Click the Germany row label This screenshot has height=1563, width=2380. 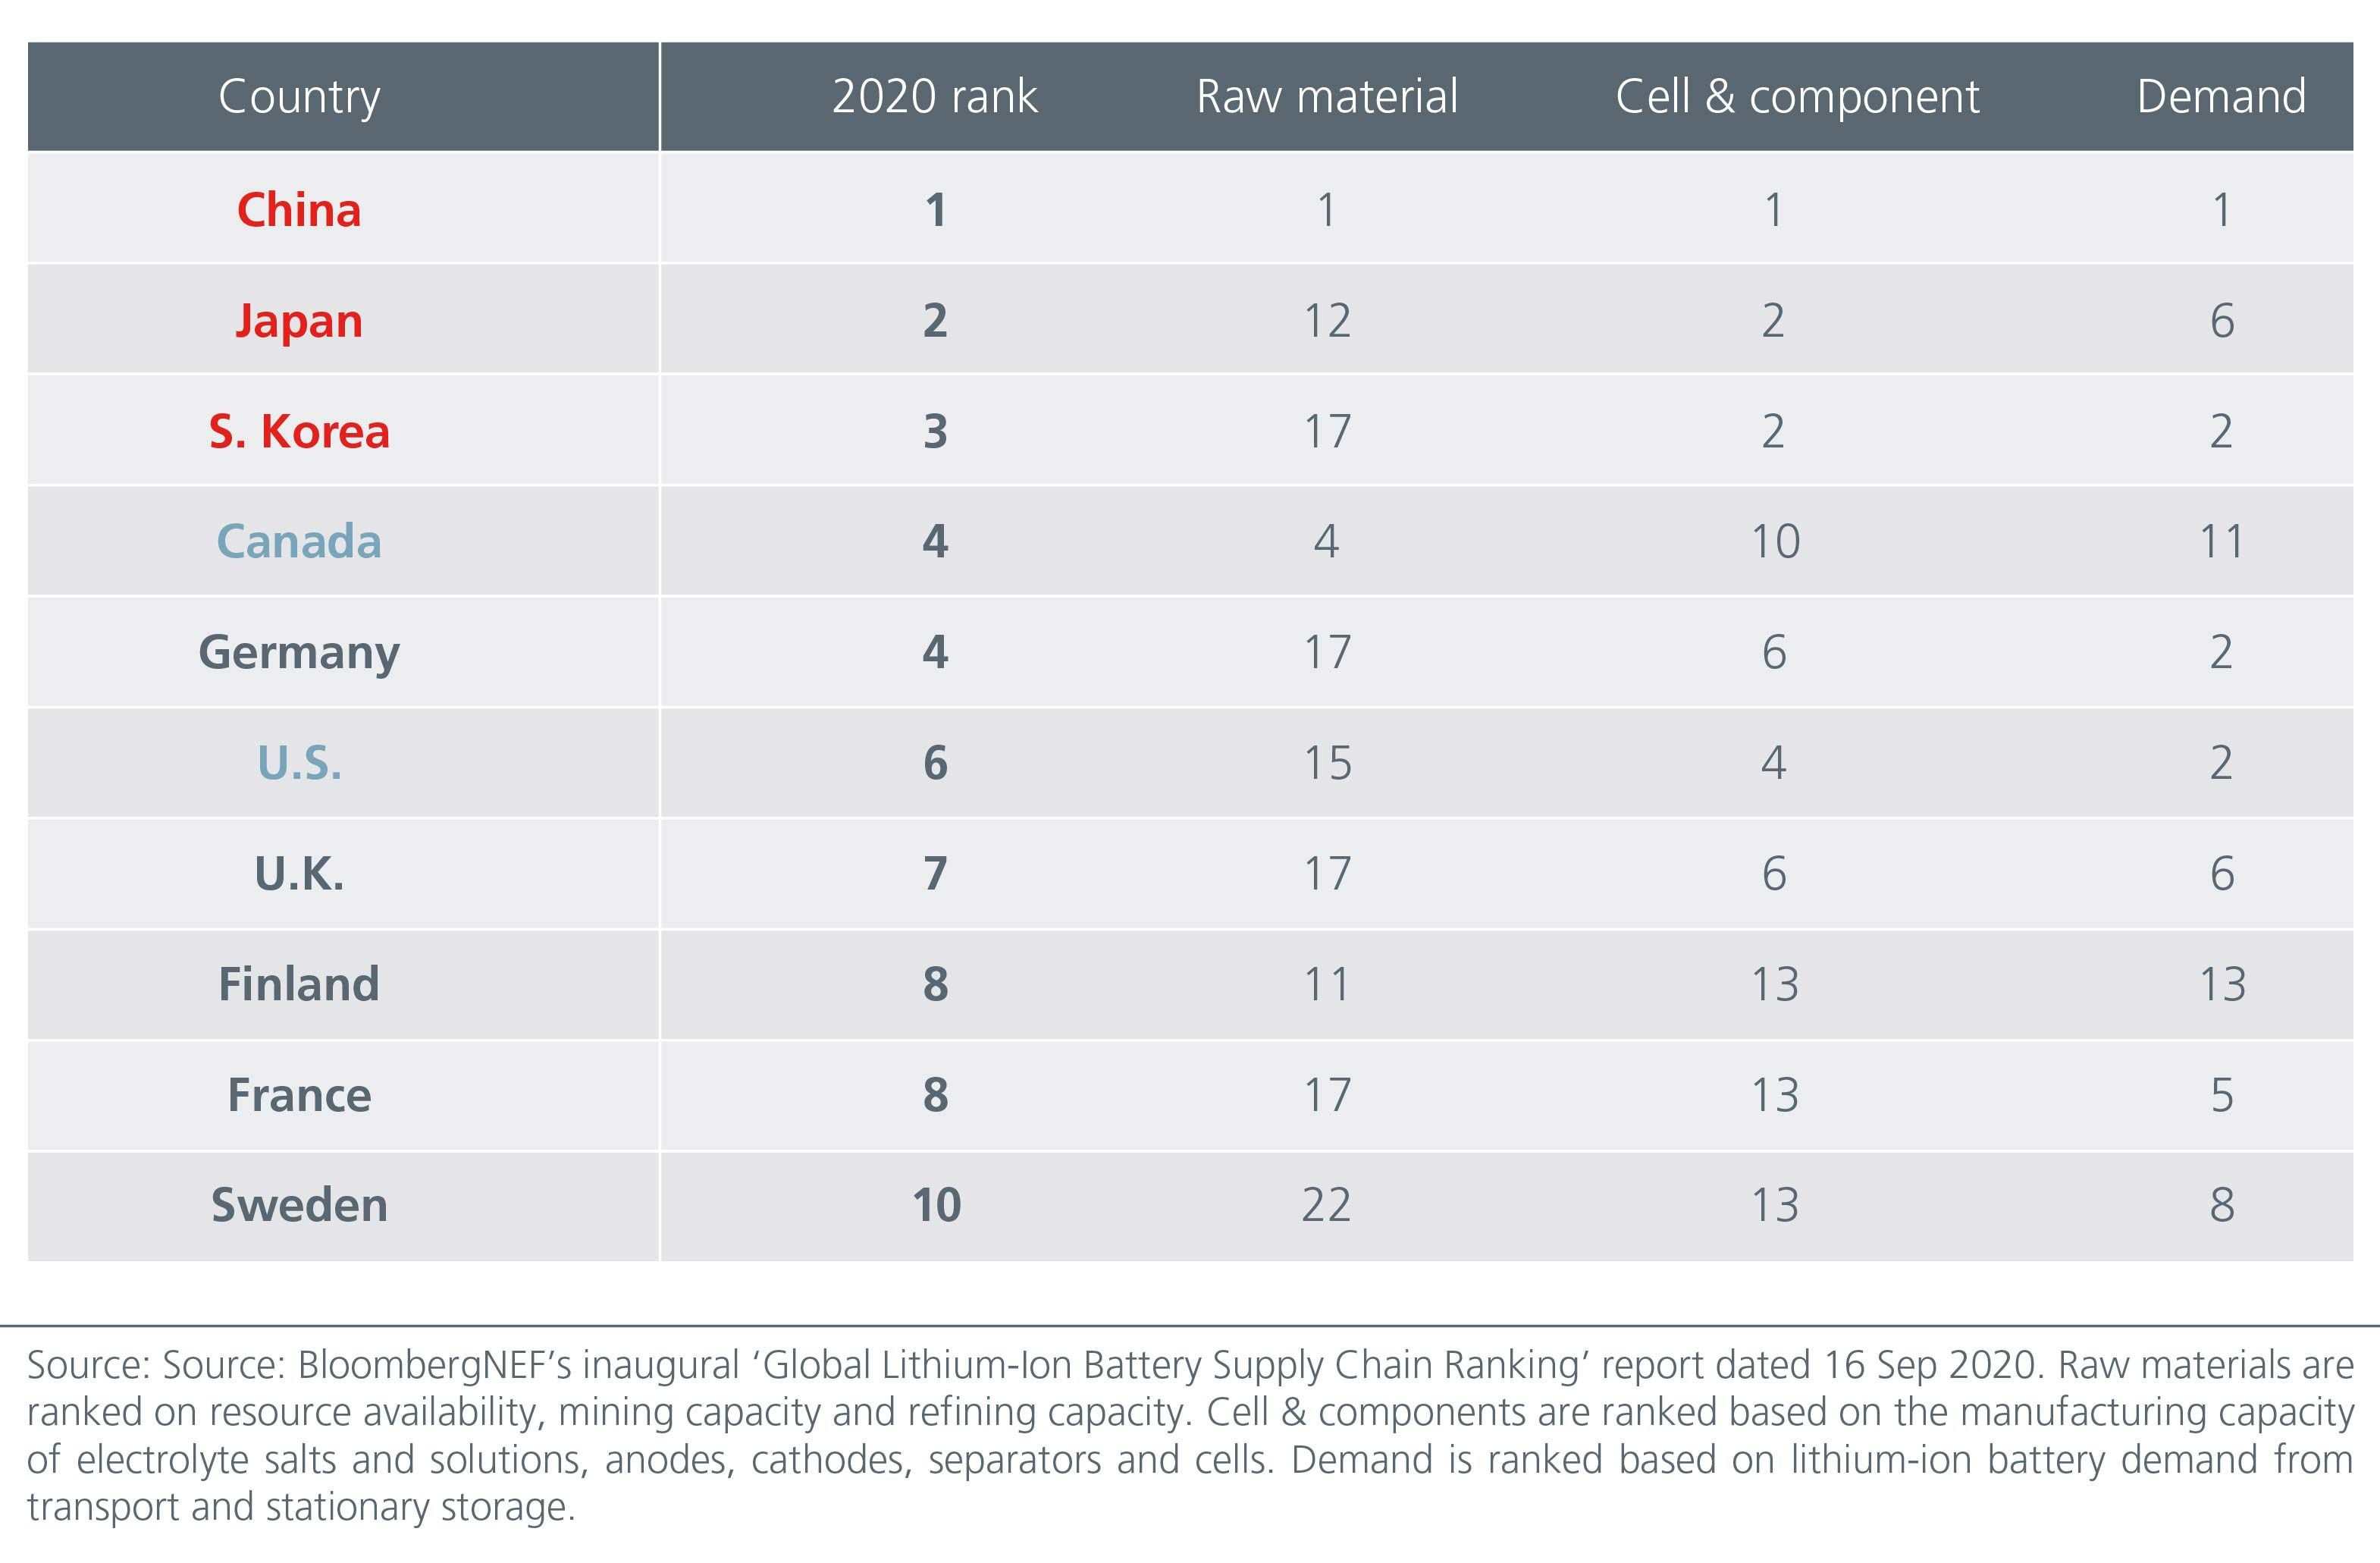click(299, 653)
